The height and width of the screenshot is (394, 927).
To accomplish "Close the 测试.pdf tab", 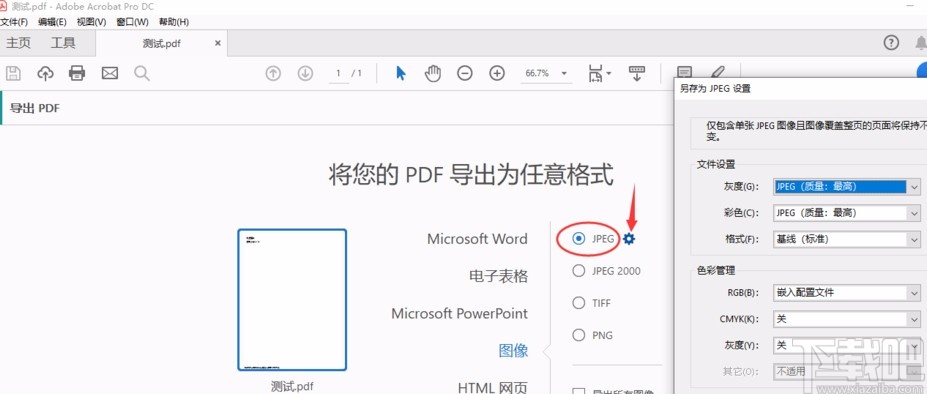I will pyautogui.click(x=218, y=43).
